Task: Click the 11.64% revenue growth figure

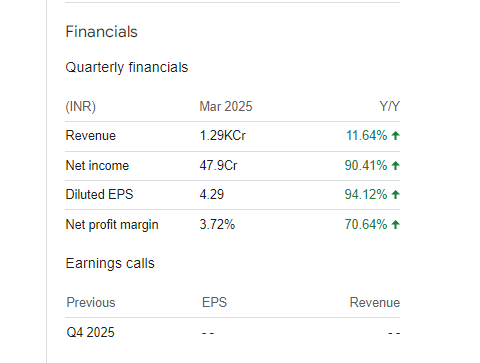Action: [367, 136]
